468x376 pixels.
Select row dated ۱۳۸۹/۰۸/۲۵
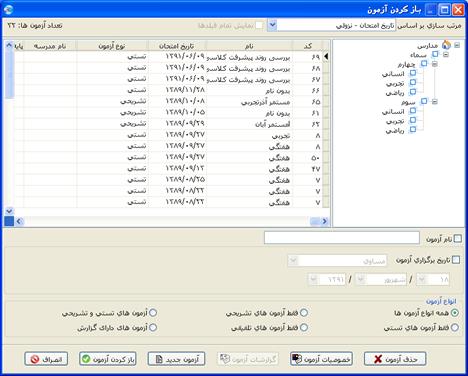point(169,180)
